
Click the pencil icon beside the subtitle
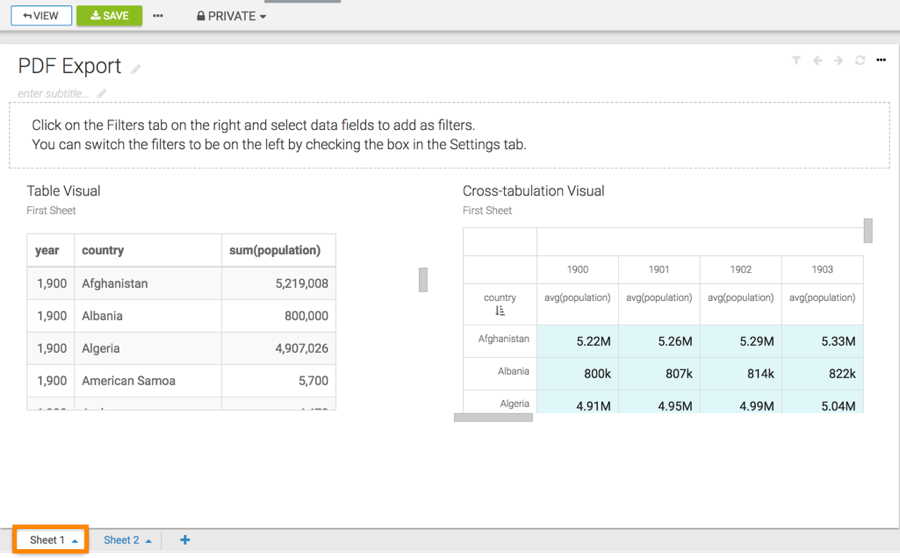coord(101,94)
